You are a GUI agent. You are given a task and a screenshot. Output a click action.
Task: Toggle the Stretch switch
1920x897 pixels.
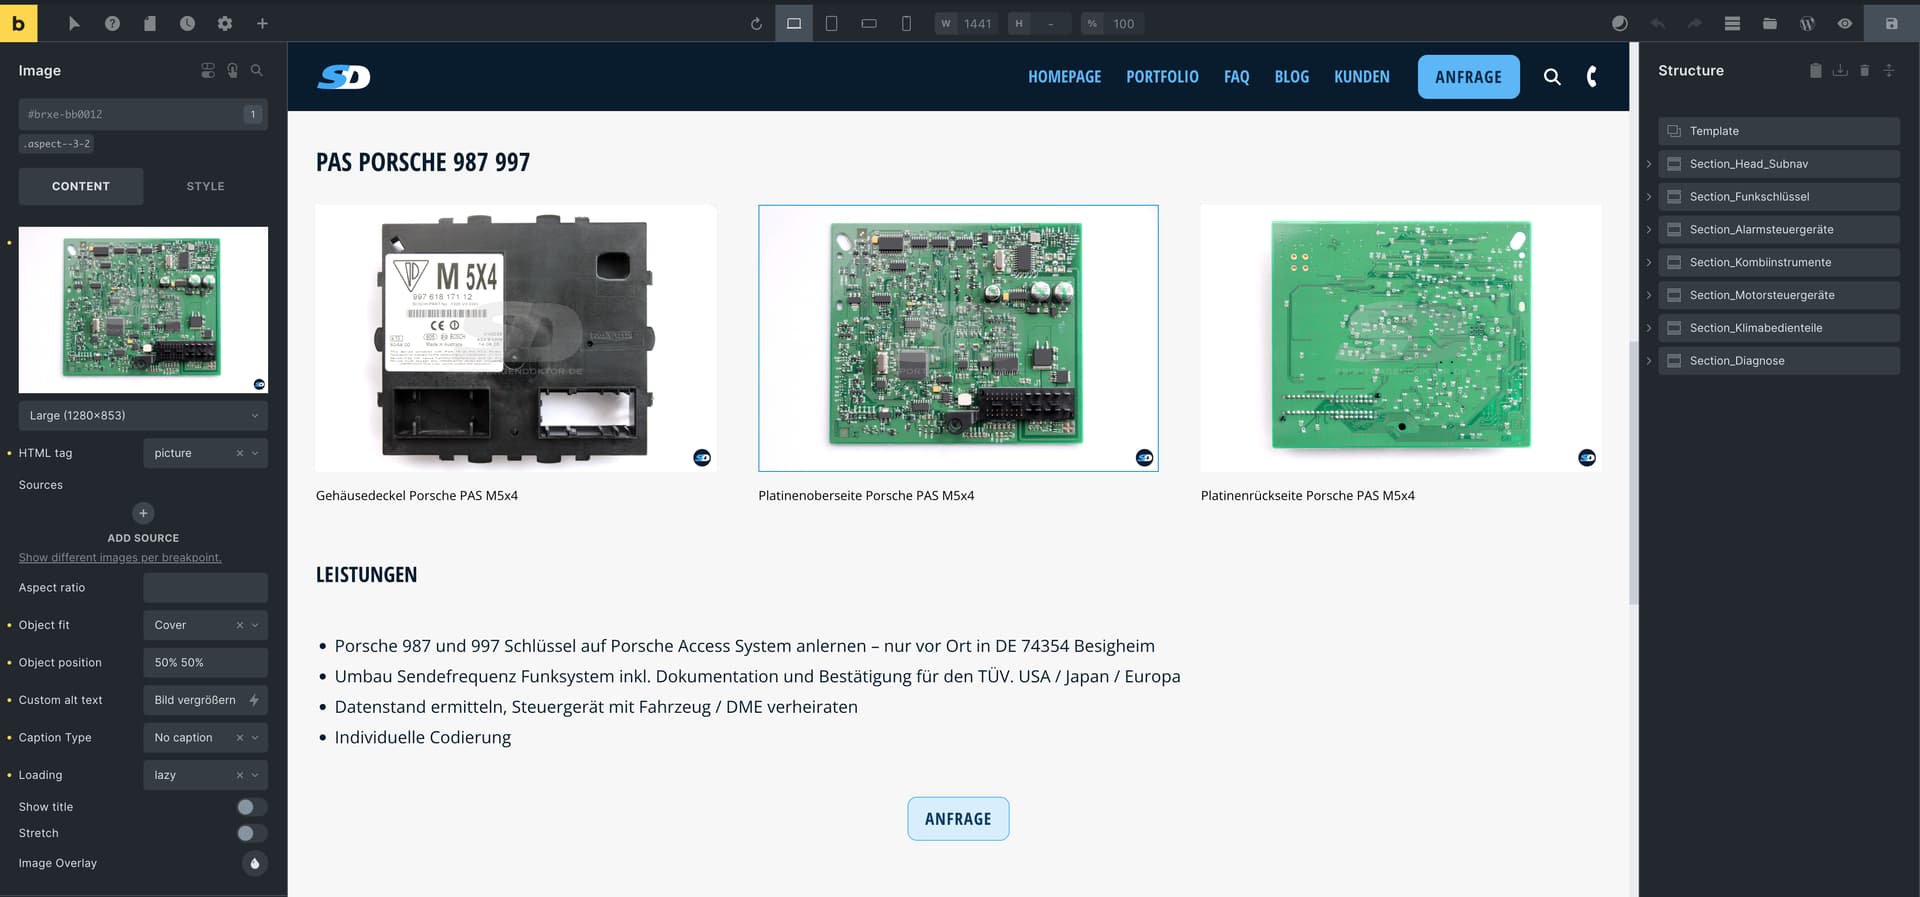tap(252, 833)
